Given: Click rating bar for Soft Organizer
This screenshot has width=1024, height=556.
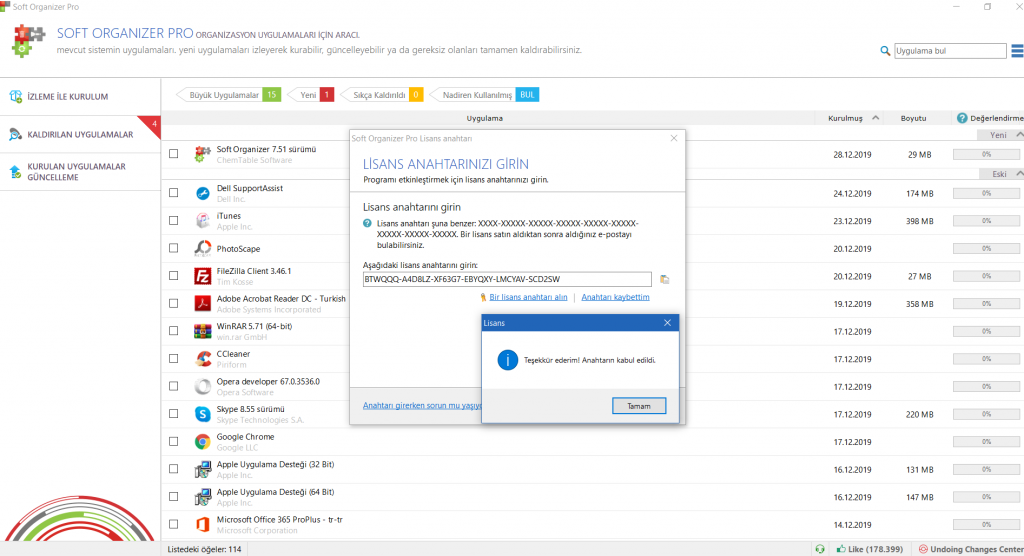Looking at the screenshot, I should coord(986,154).
